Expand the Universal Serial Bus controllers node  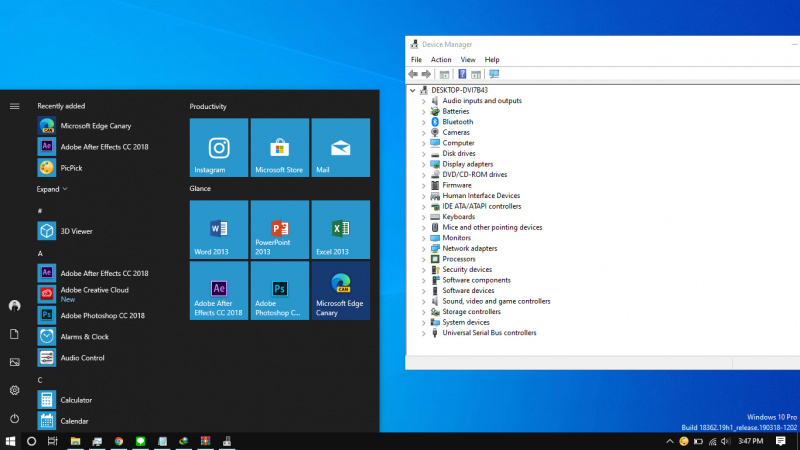click(x=423, y=333)
